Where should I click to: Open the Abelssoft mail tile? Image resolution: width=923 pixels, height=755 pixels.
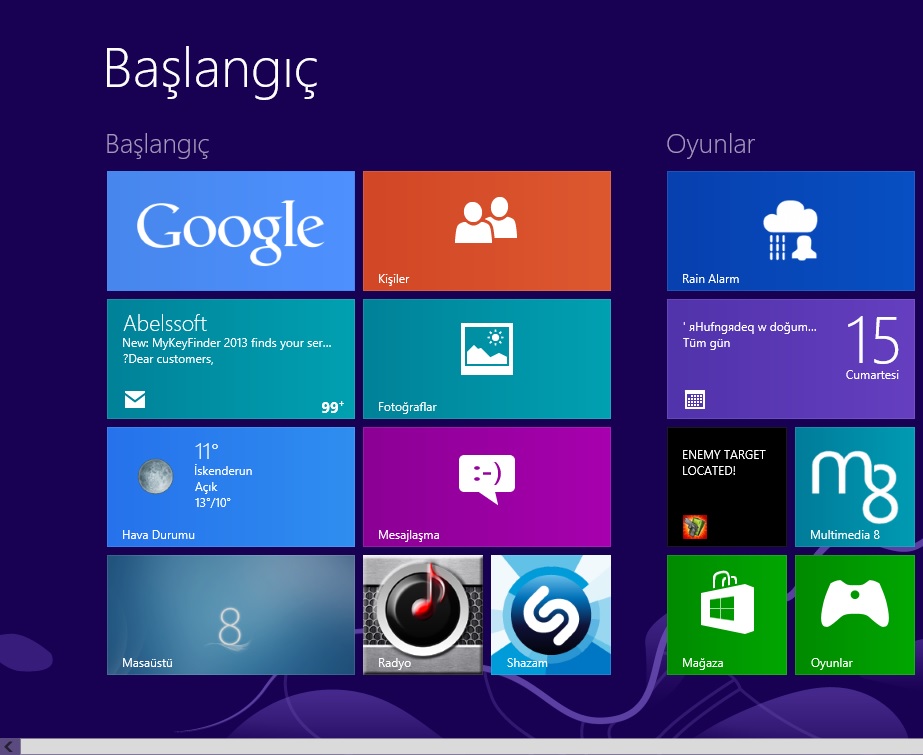[x=231, y=359]
